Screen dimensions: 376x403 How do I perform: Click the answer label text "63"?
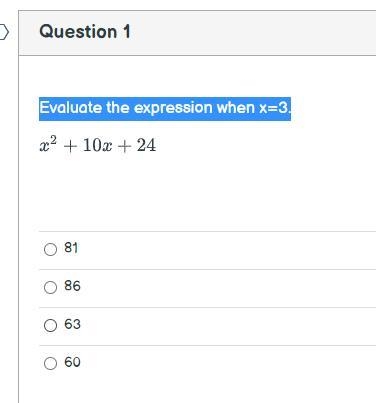click(72, 324)
